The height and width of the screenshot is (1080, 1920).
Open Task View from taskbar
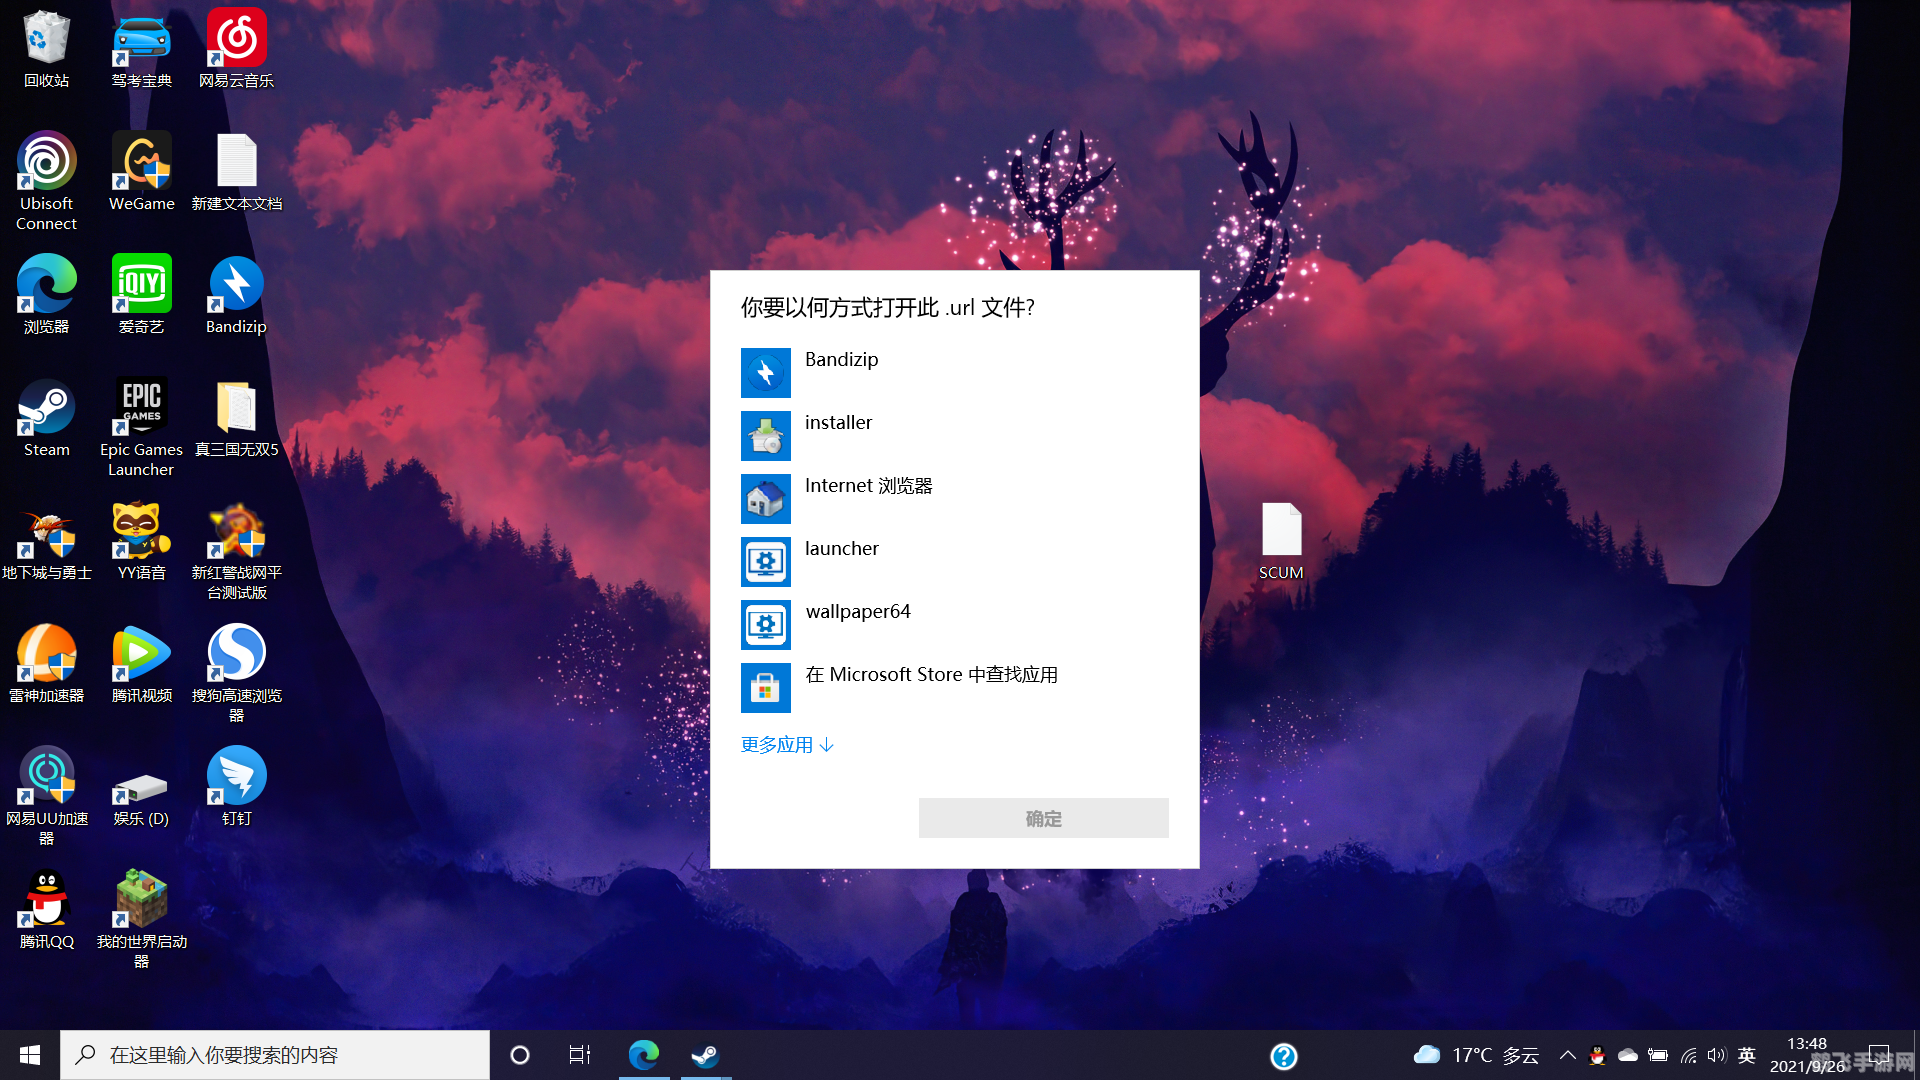(579, 1055)
